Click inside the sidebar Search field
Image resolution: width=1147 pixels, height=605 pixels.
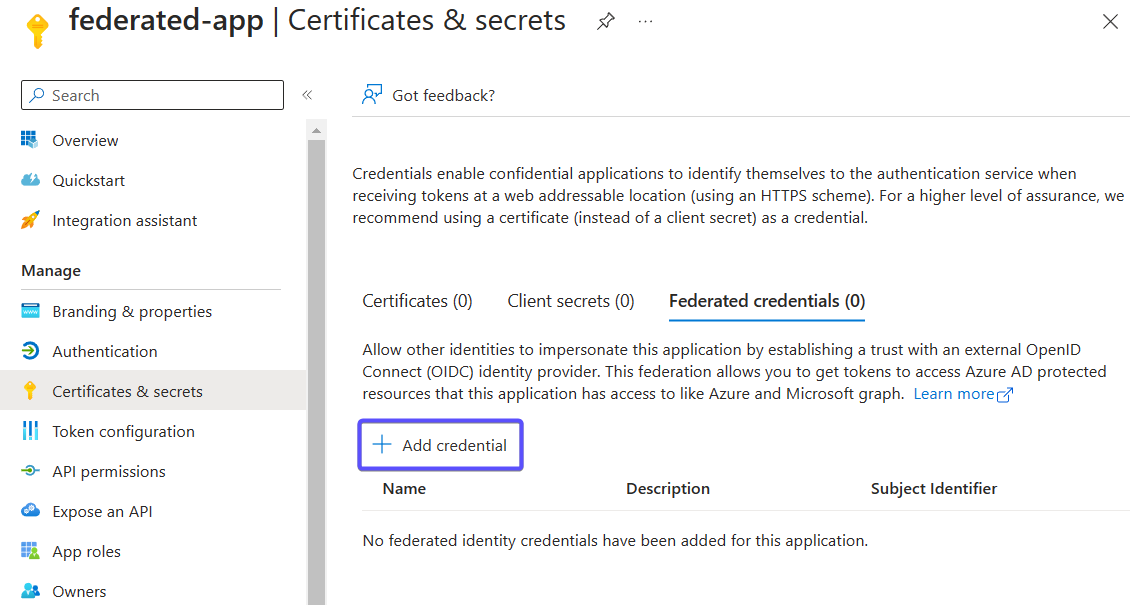point(152,94)
